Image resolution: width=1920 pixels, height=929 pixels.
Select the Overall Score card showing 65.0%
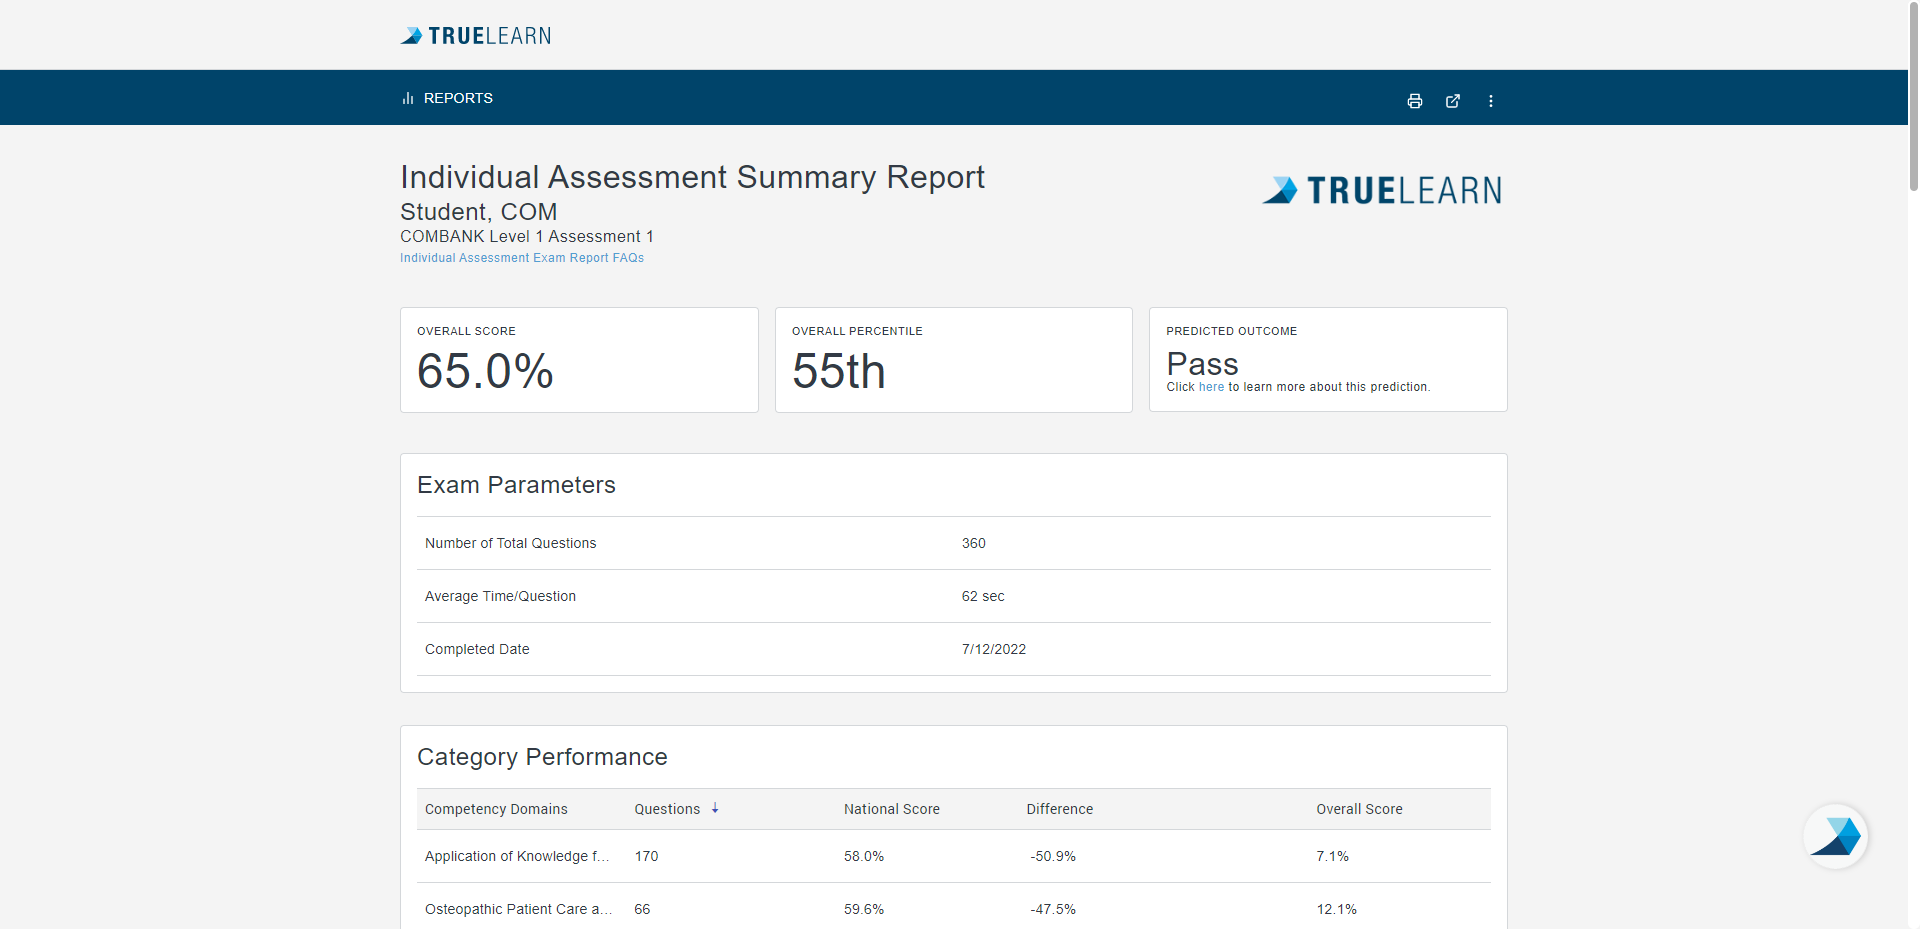point(579,360)
